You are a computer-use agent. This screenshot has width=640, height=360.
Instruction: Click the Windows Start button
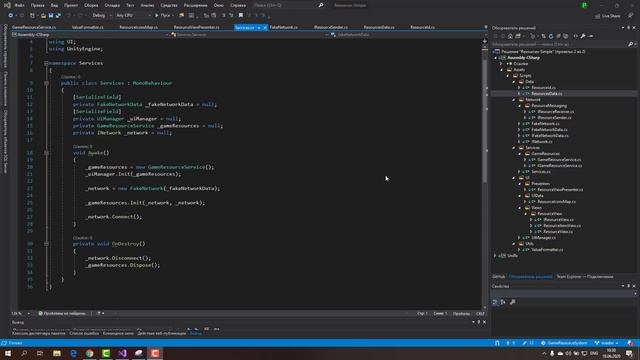[x=8, y=353]
